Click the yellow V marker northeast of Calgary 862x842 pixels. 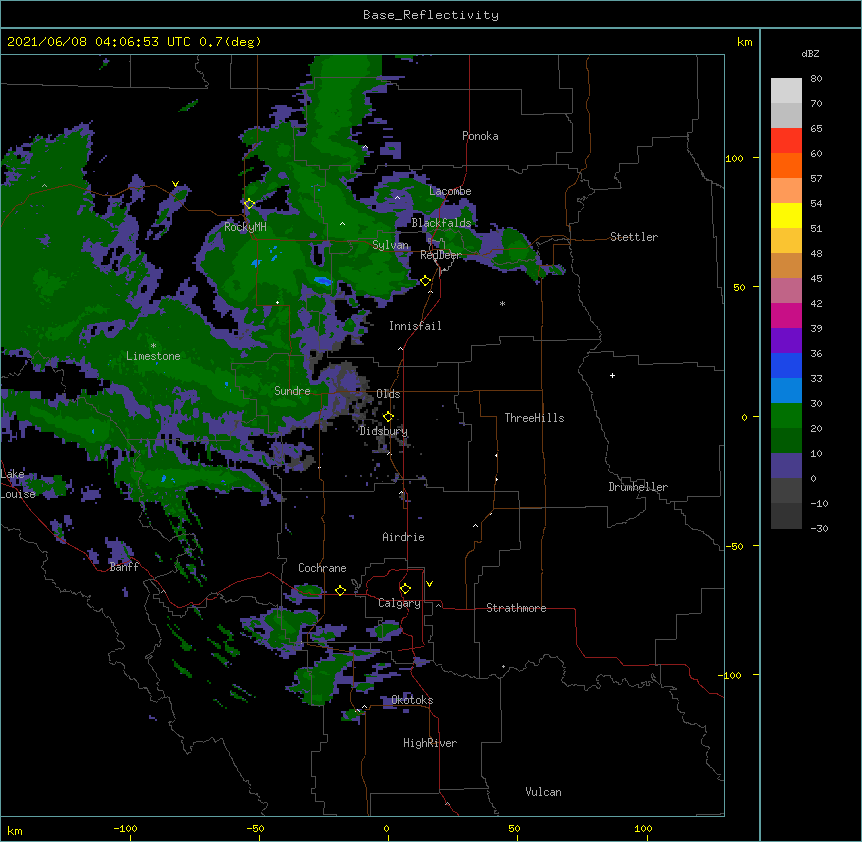429,584
